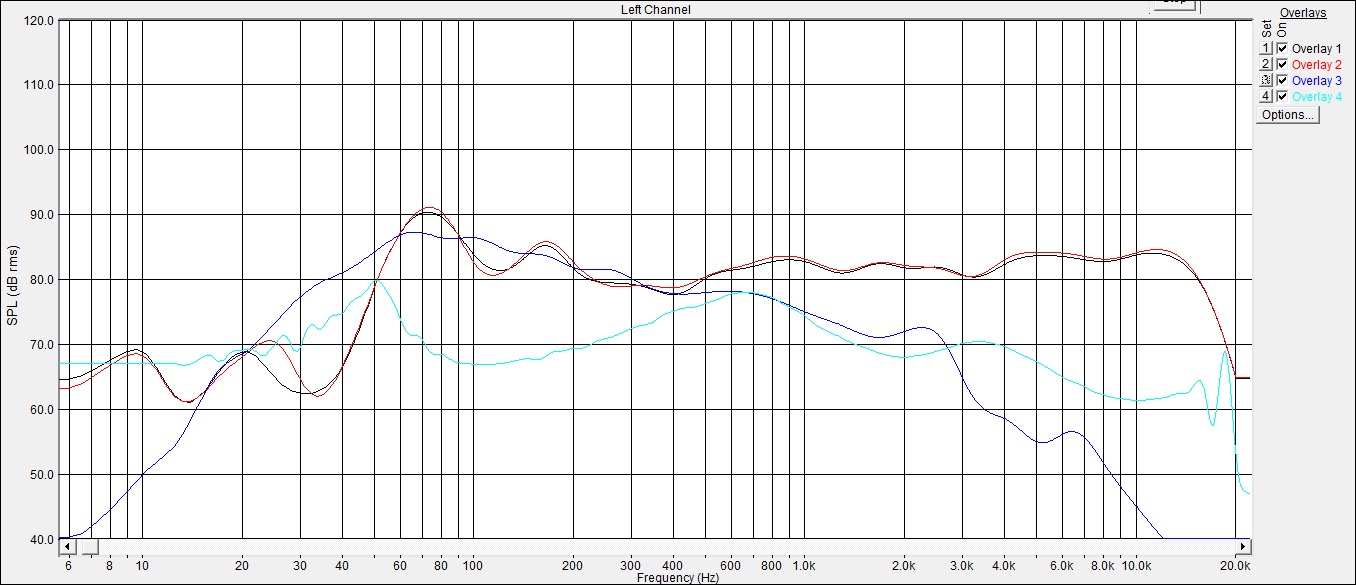
Task: Open the overlay Options... dialog
Action: pyautogui.click(x=1288, y=115)
